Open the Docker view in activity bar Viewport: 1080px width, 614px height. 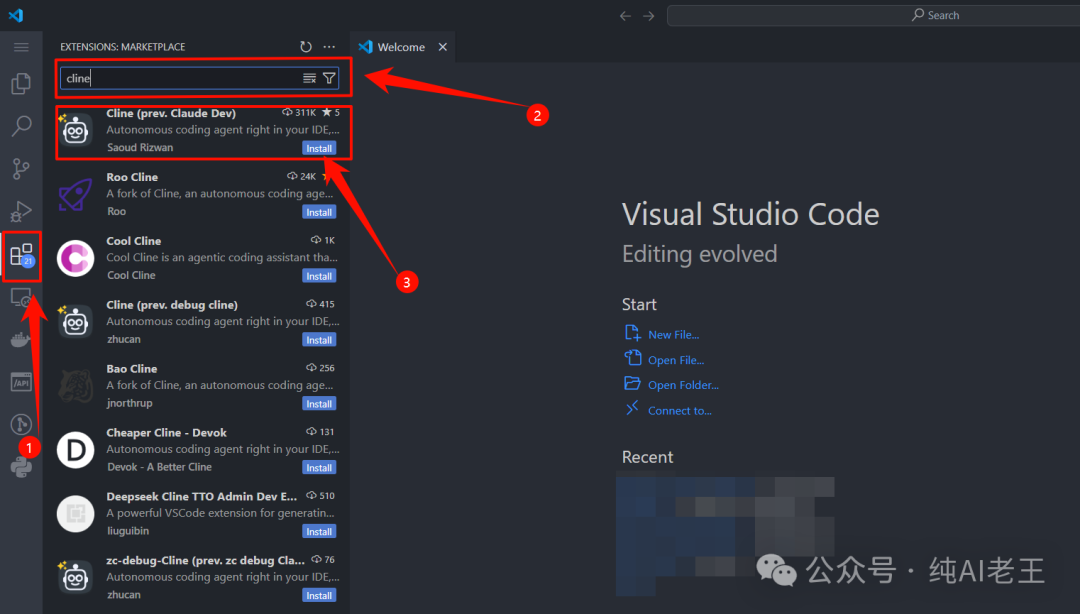21,340
